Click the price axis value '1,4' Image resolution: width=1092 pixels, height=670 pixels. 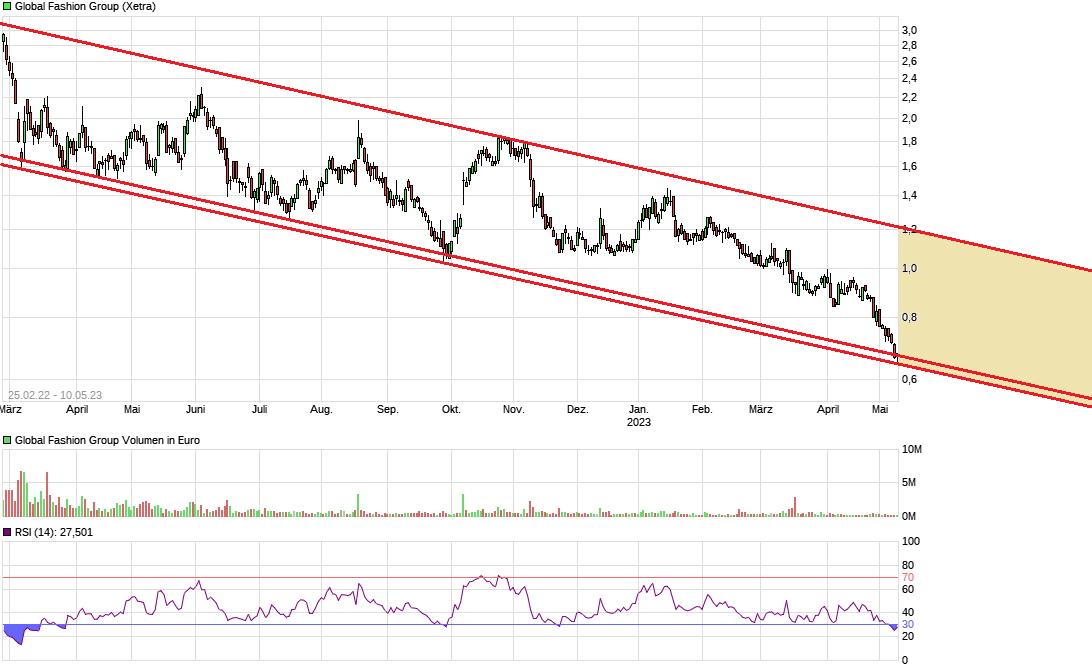pyautogui.click(x=910, y=196)
